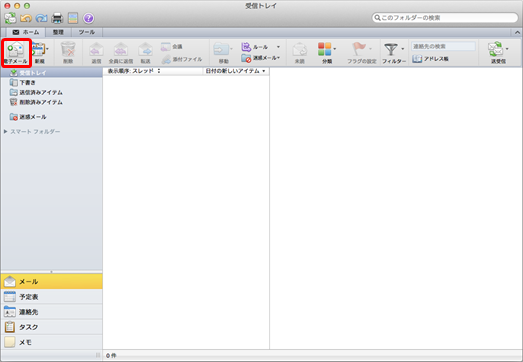Screen dimensions: 523x362
Task: Click the printer icon
Action: pyautogui.click(x=57, y=18)
